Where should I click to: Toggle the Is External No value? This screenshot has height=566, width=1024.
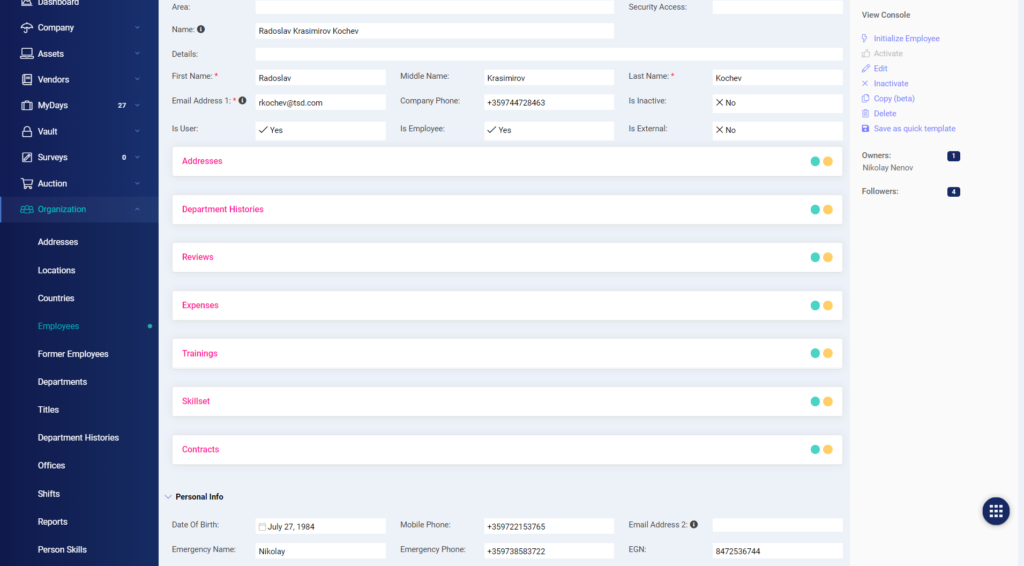click(x=719, y=130)
